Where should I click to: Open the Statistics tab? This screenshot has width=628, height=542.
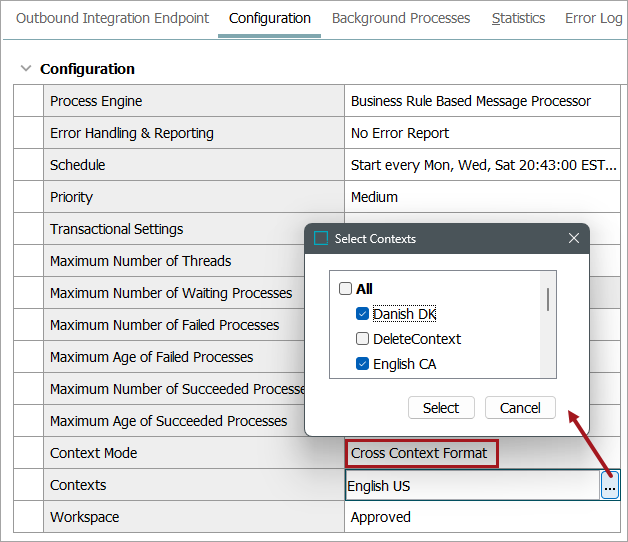coord(518,18)
